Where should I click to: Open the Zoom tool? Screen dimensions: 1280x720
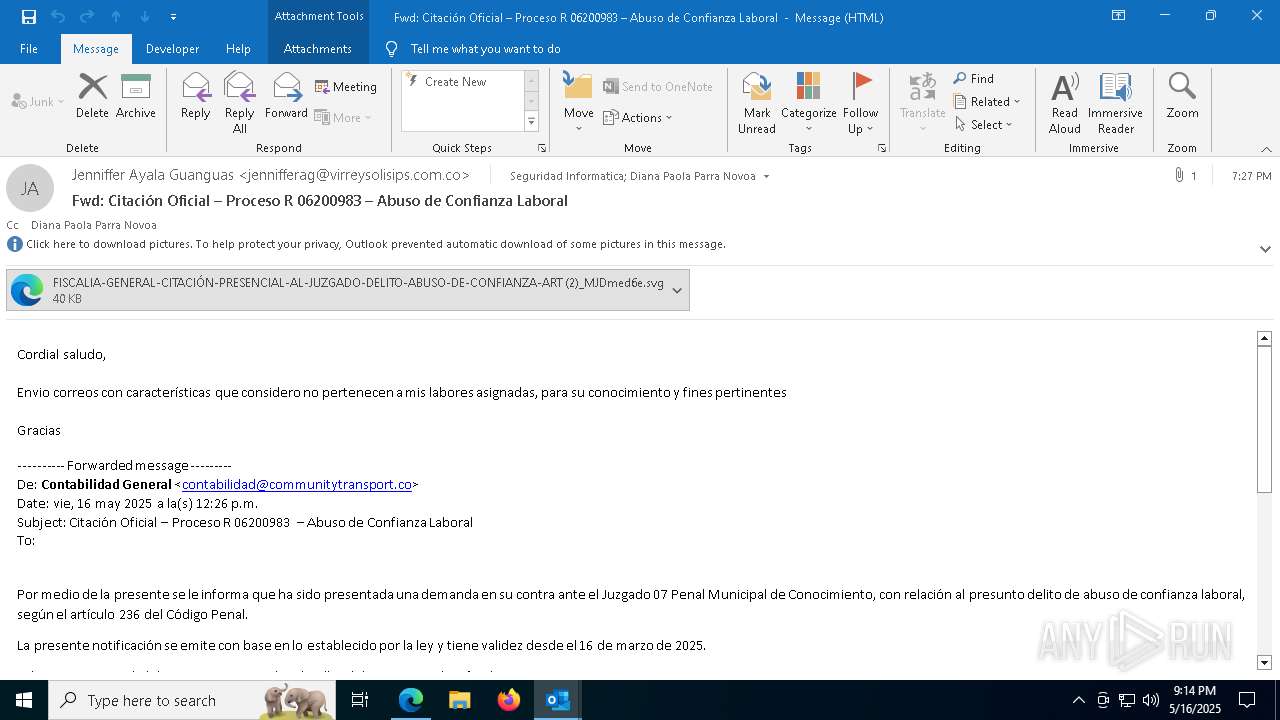[x=1182, y=96]
